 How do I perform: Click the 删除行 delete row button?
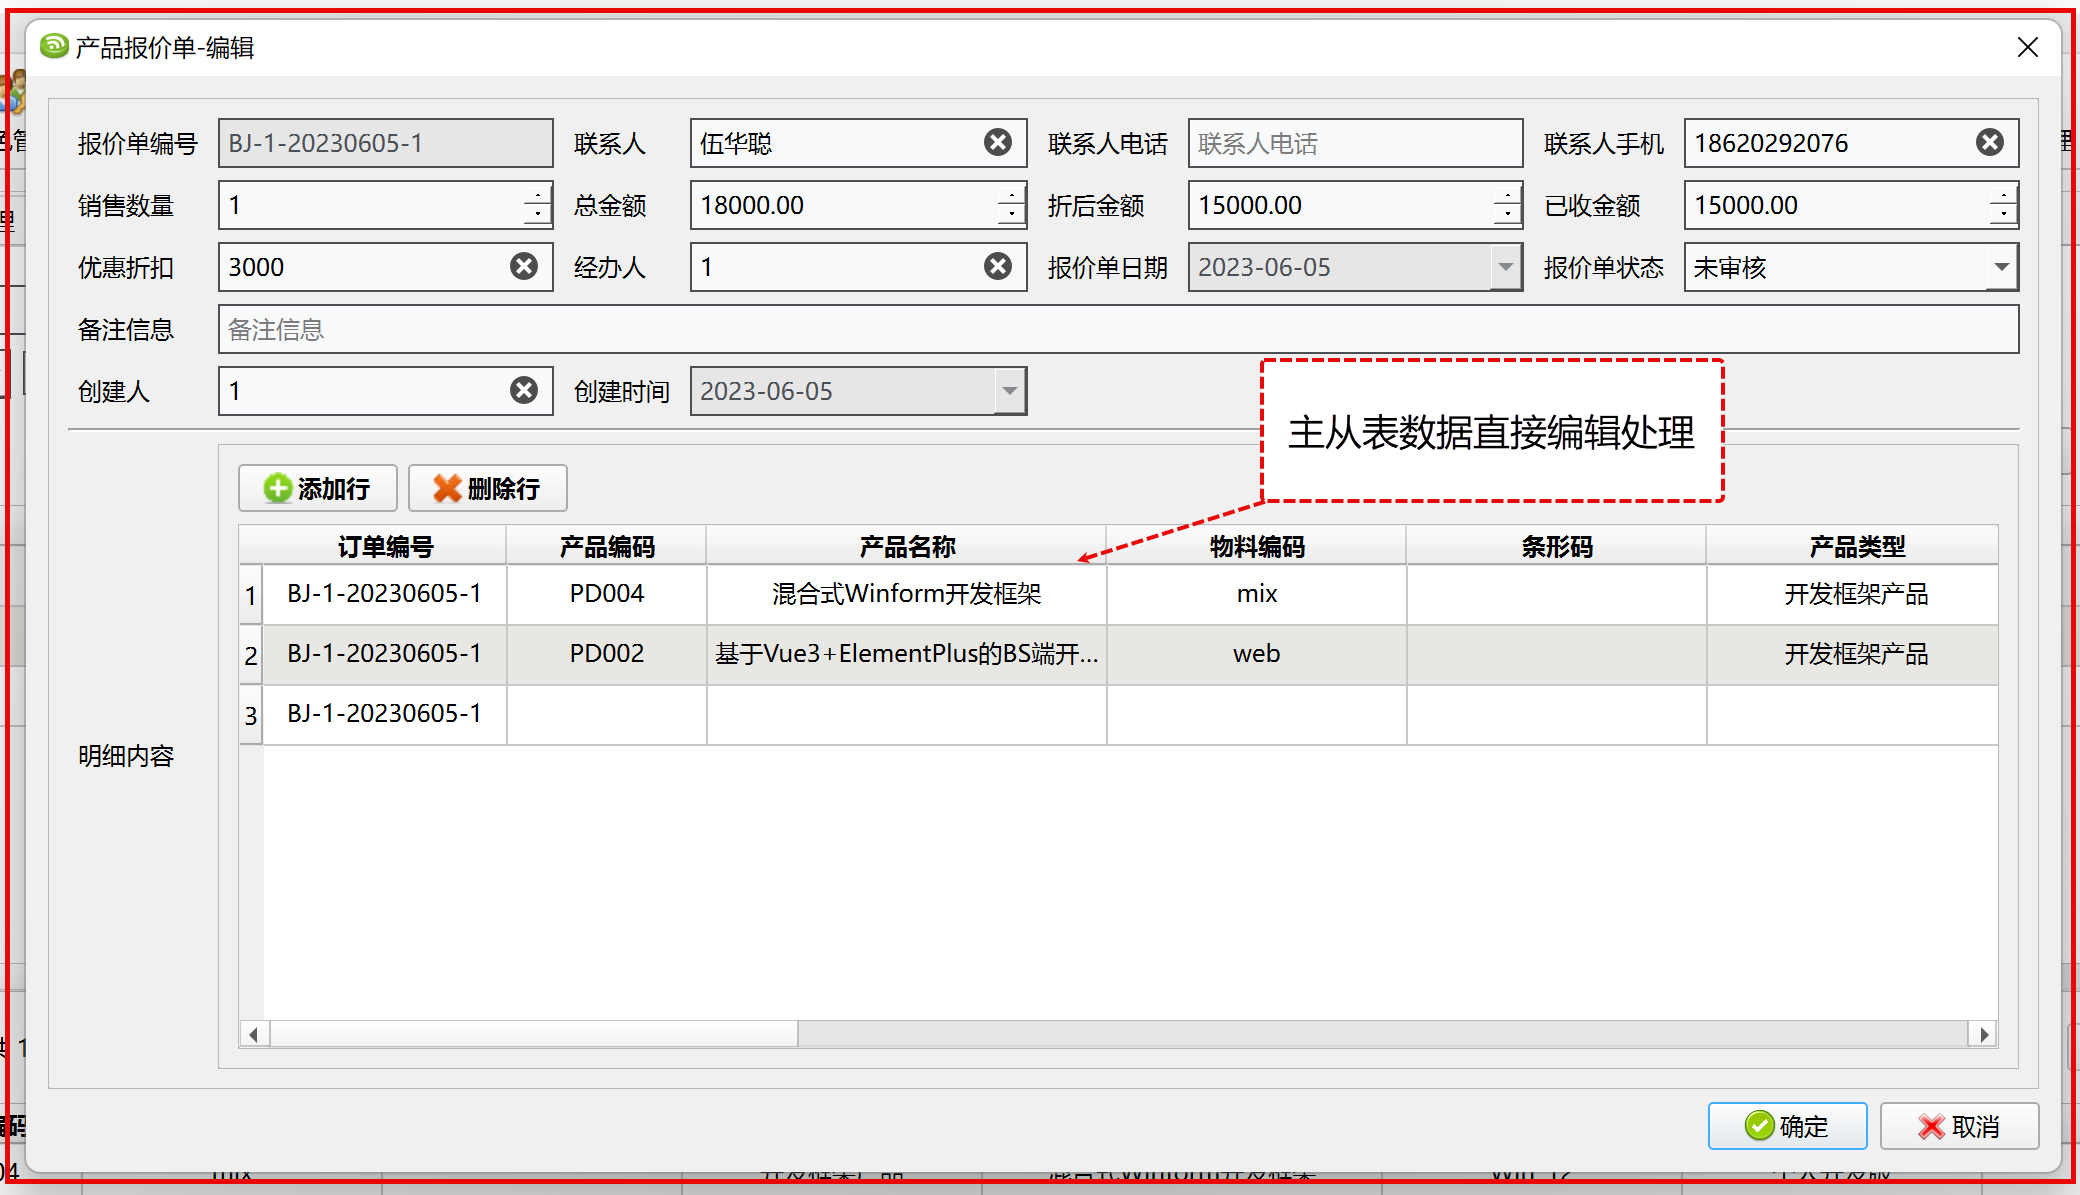pos(487,488)
